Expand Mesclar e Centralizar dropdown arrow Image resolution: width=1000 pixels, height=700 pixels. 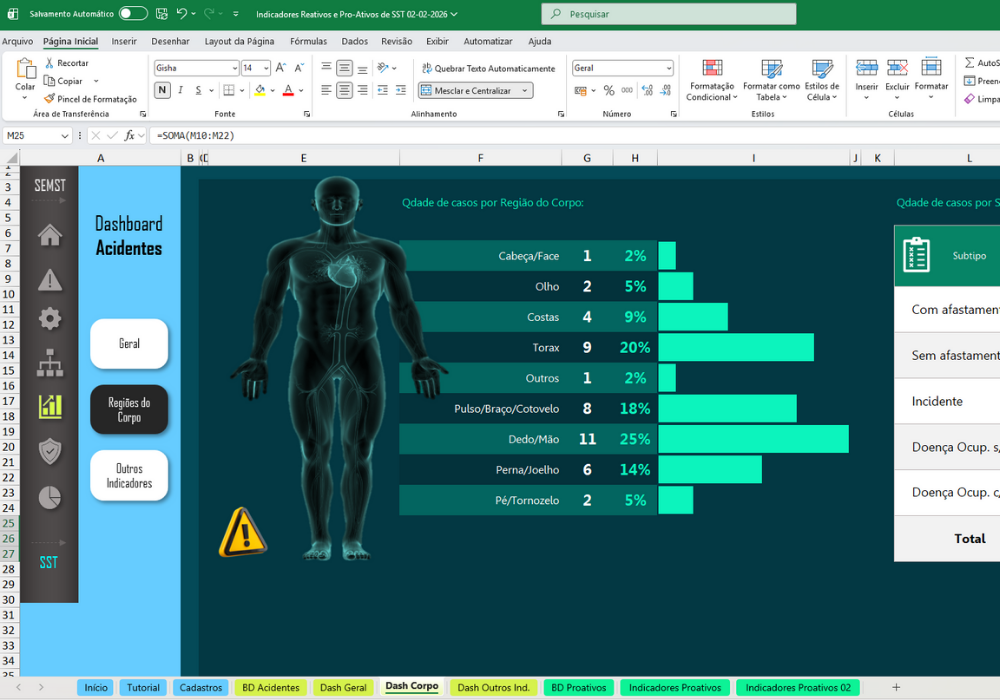coord(525,91)
